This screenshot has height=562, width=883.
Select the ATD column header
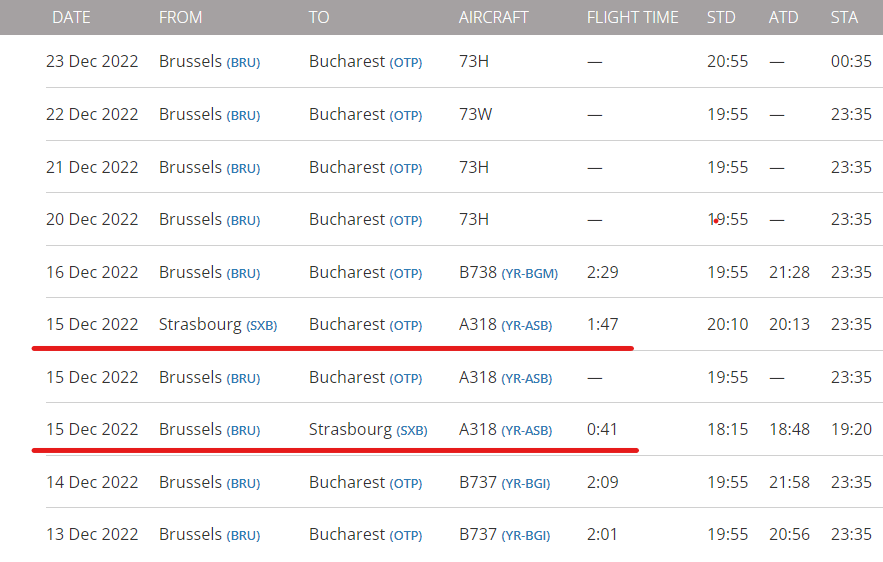pos(783,17)
